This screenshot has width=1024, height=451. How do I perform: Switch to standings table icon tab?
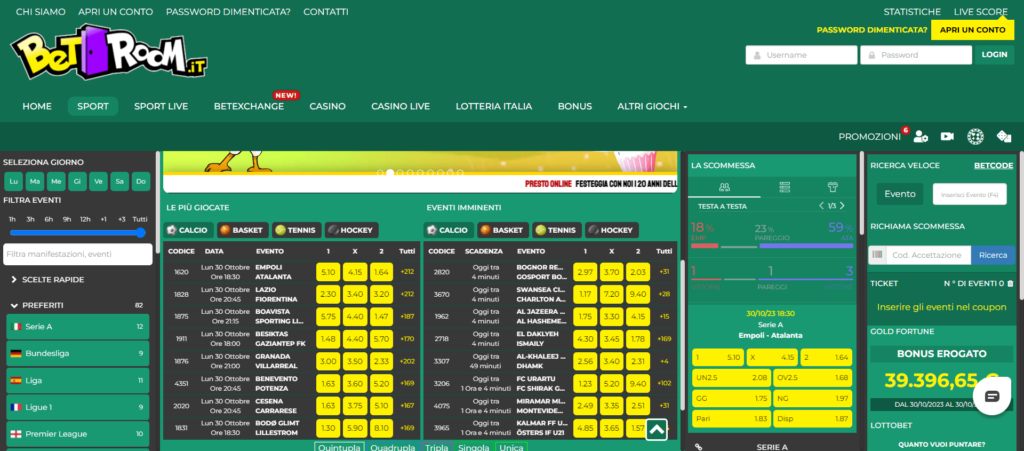785,187
